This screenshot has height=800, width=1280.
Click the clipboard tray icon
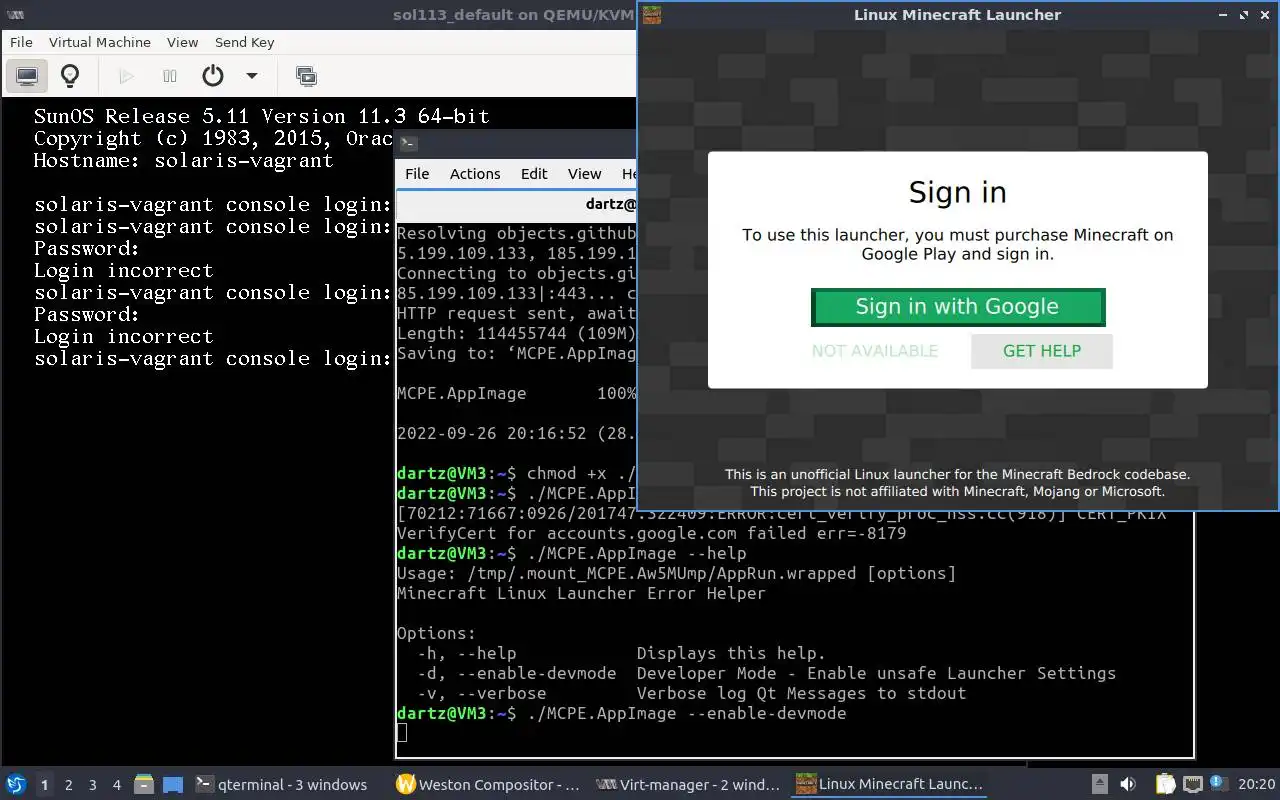click(x=1166, y=784)
